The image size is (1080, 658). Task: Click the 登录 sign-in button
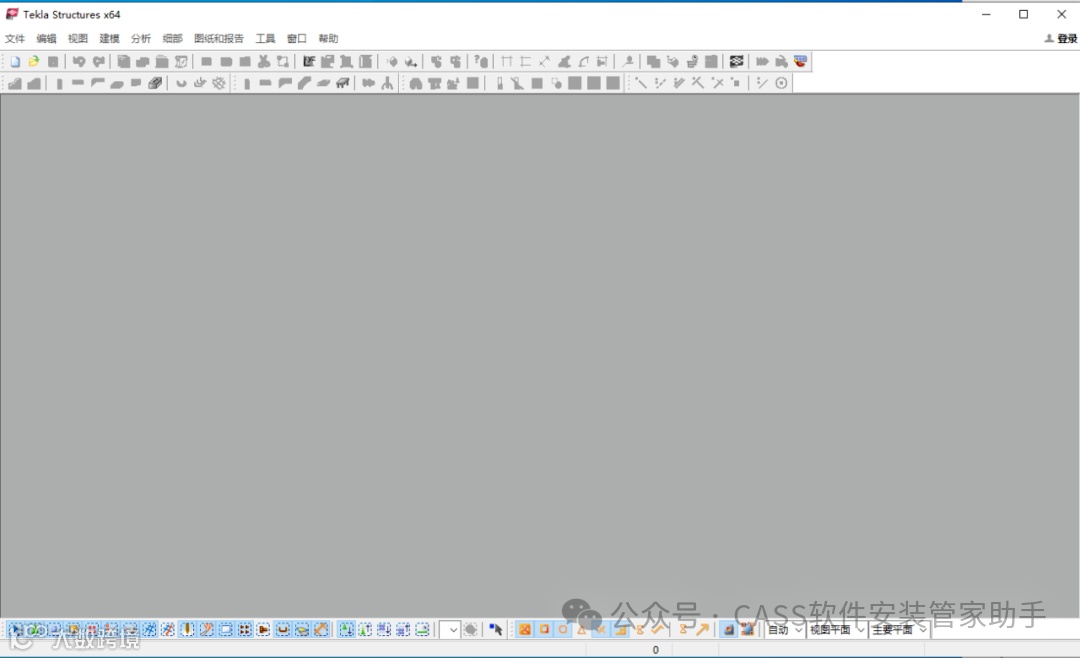(x=1061, y=39)
